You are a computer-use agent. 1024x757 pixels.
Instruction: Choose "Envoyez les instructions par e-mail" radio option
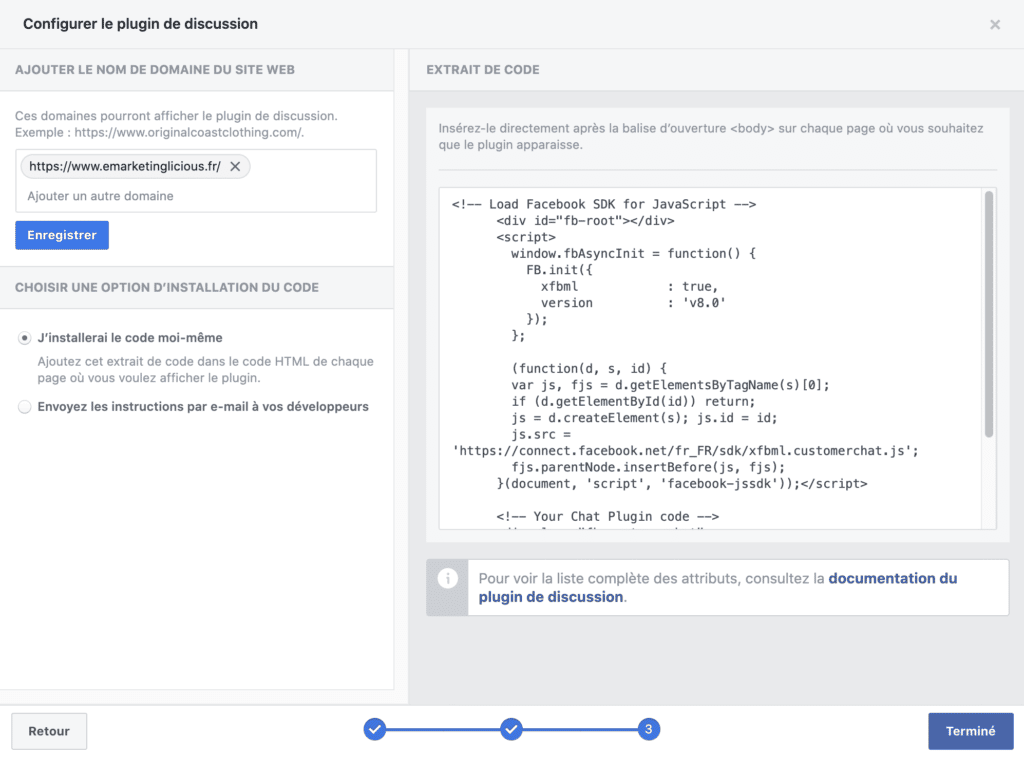(25, 407)
